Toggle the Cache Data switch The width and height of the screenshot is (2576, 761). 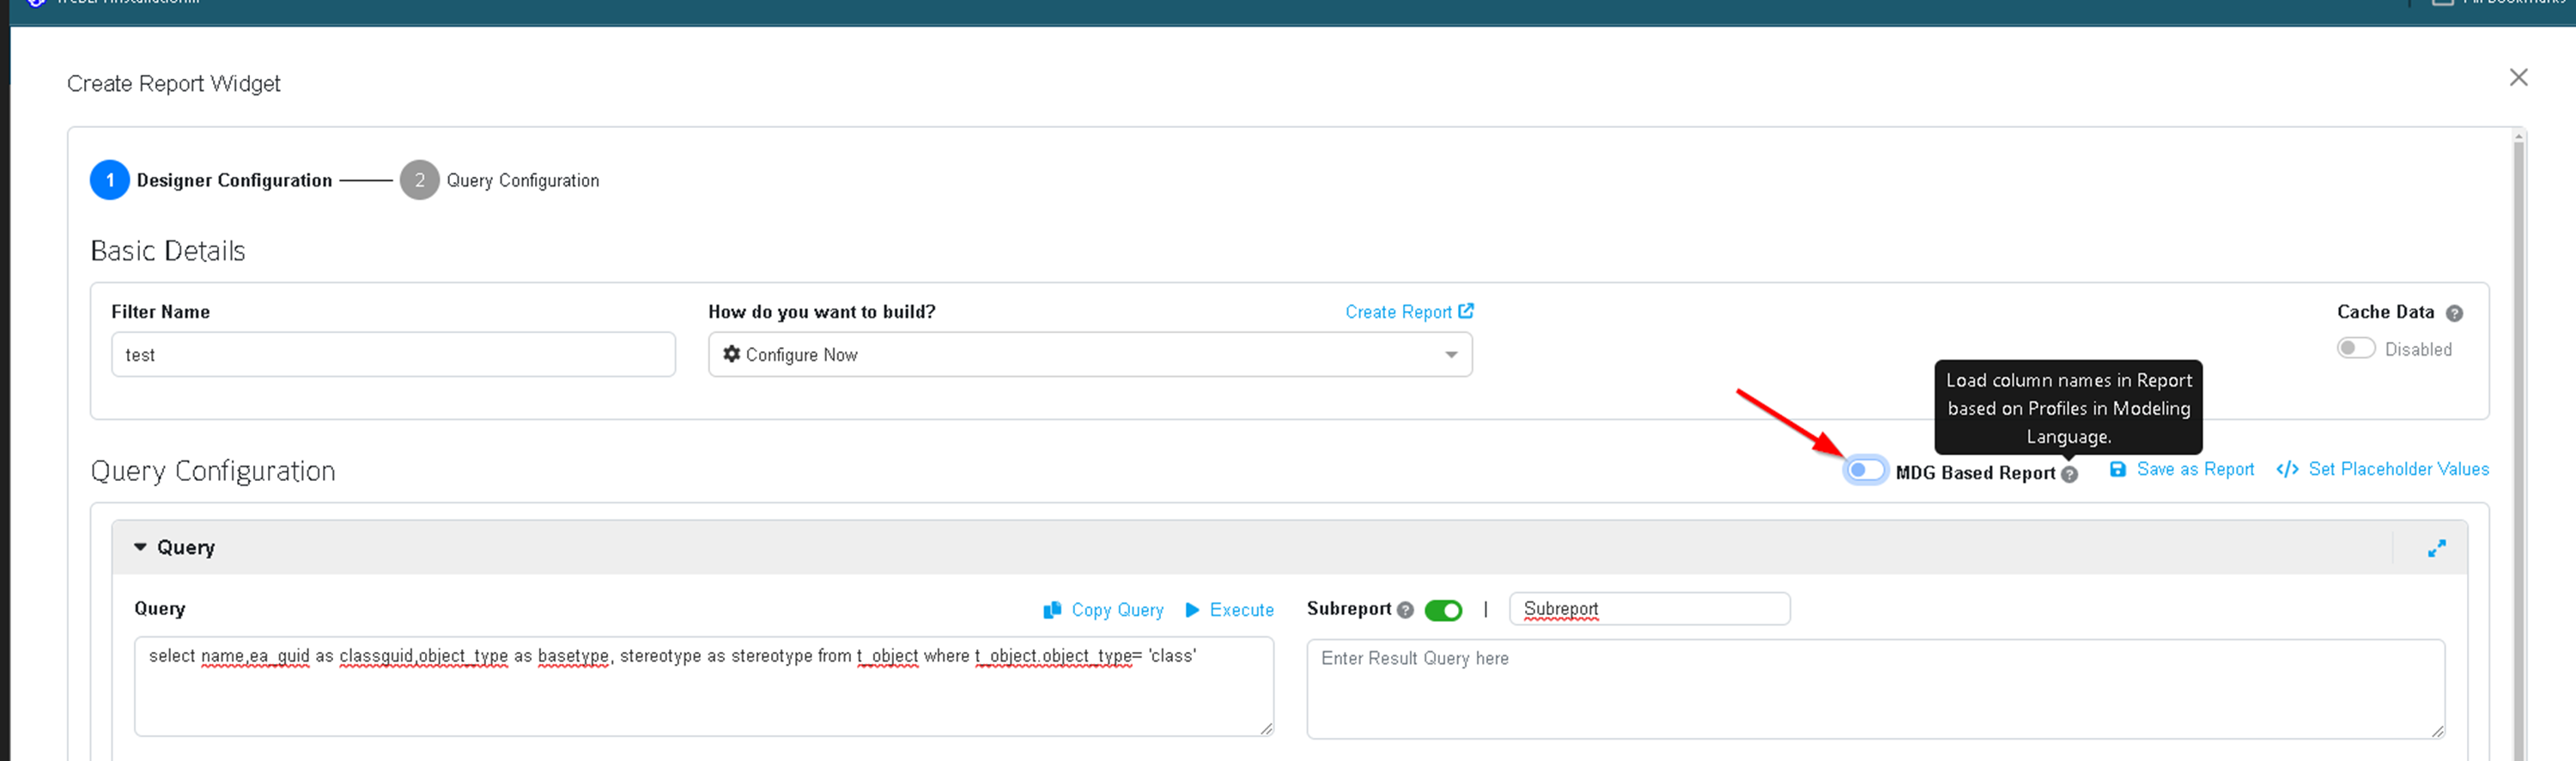point(2356,348)
